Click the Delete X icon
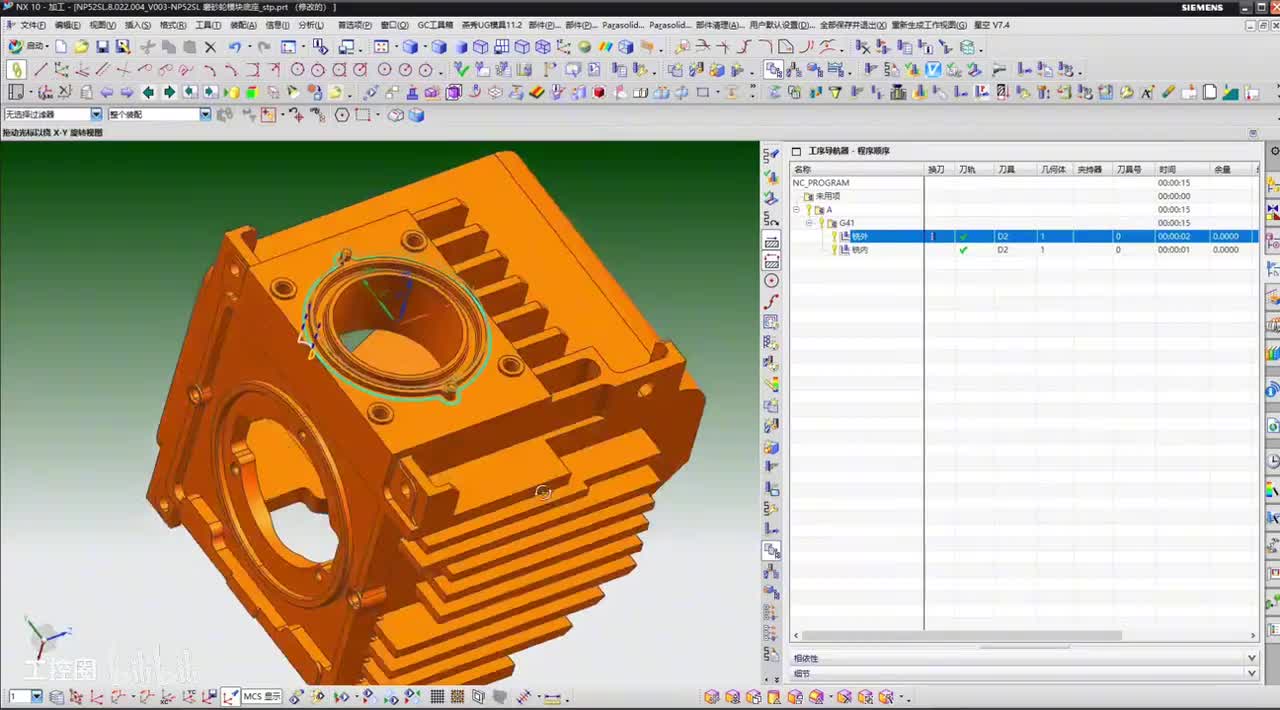This screenshot has height=710, width=1280. [x=210, y=47]
